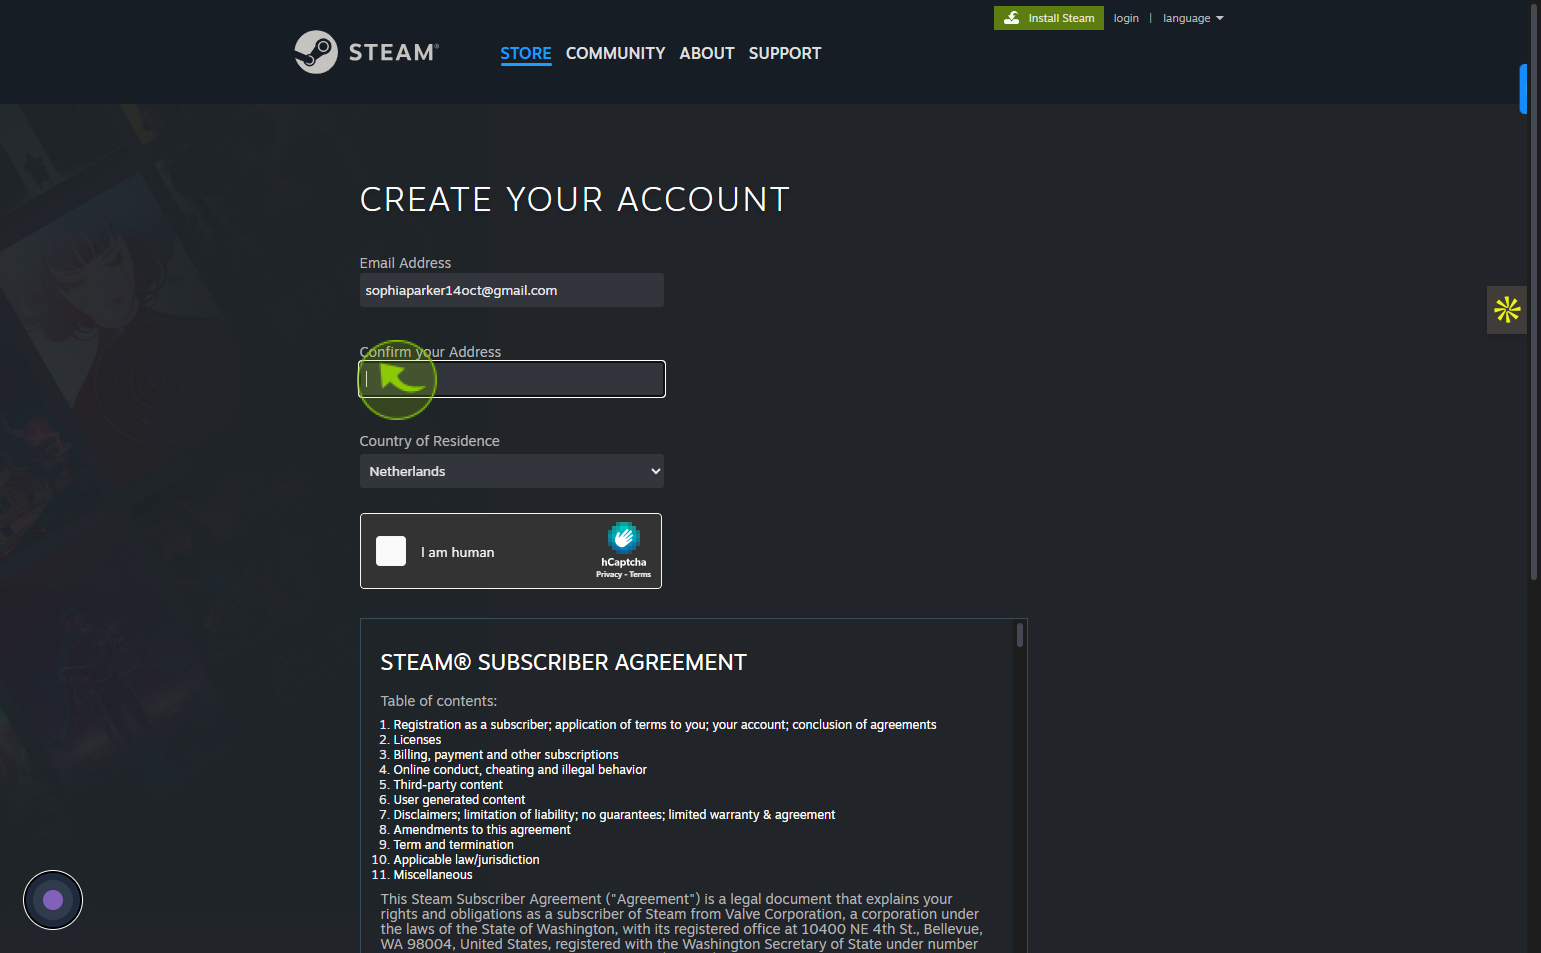Click the STEAM SUBSCRIBER AGREEMENT heading
Viewport: 1541px width, 953px height.
pyautogui.click(x=563, y=662)
